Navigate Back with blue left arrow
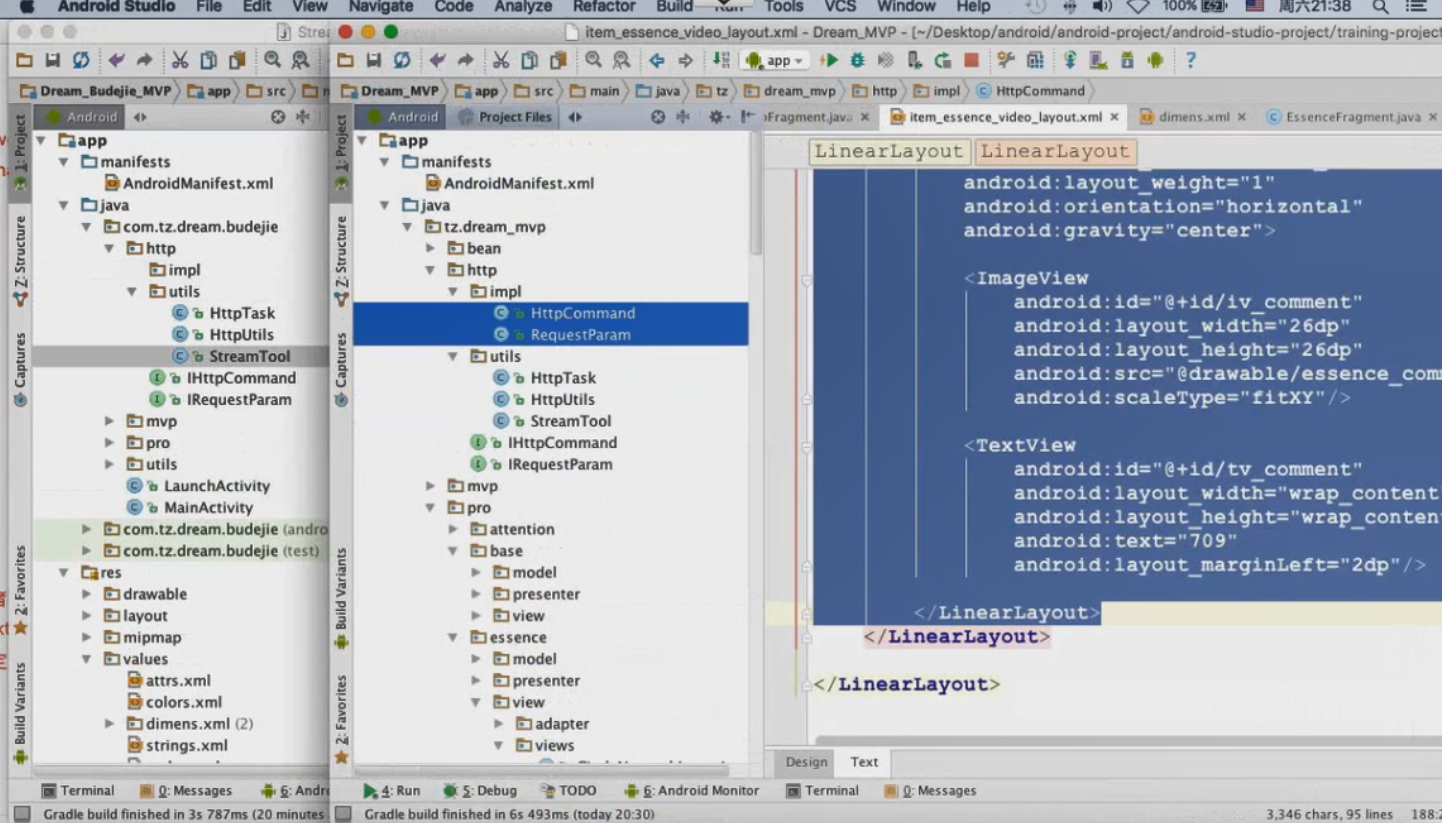 coord(656,60)
